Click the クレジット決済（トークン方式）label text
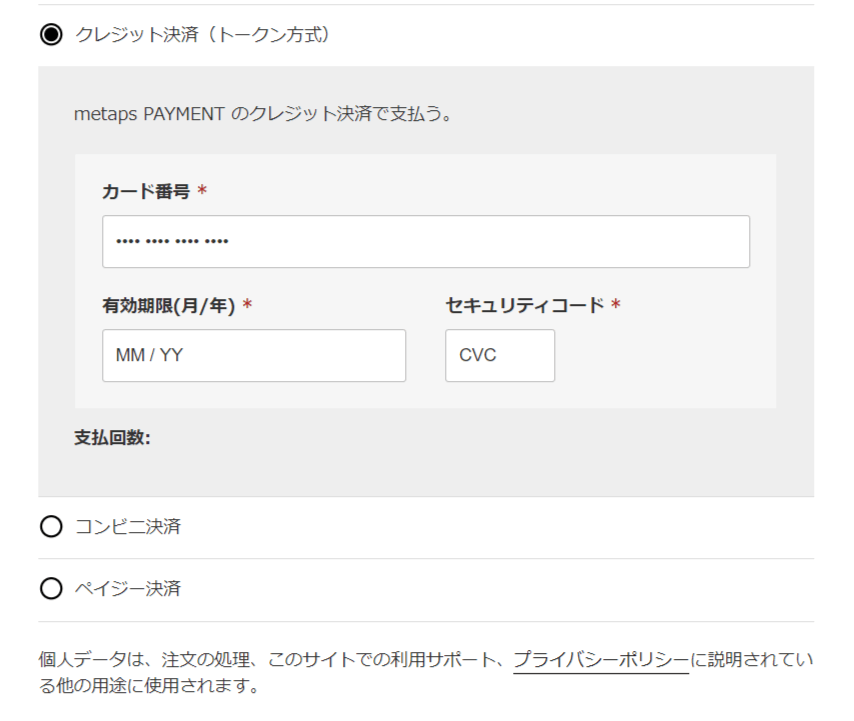 coord(202,35)
